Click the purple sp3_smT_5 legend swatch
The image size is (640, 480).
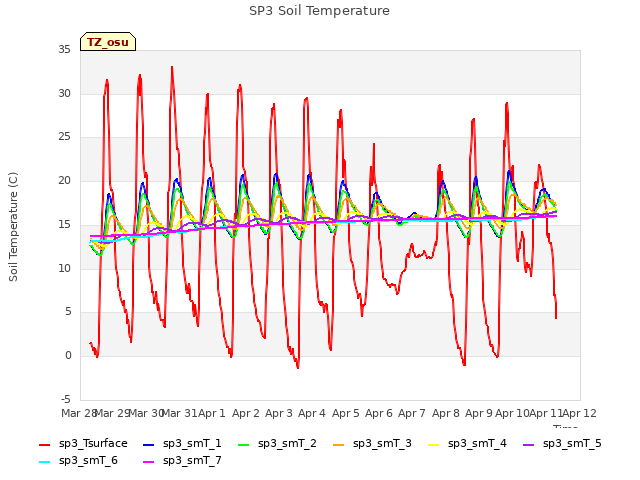tap(529, 444)
